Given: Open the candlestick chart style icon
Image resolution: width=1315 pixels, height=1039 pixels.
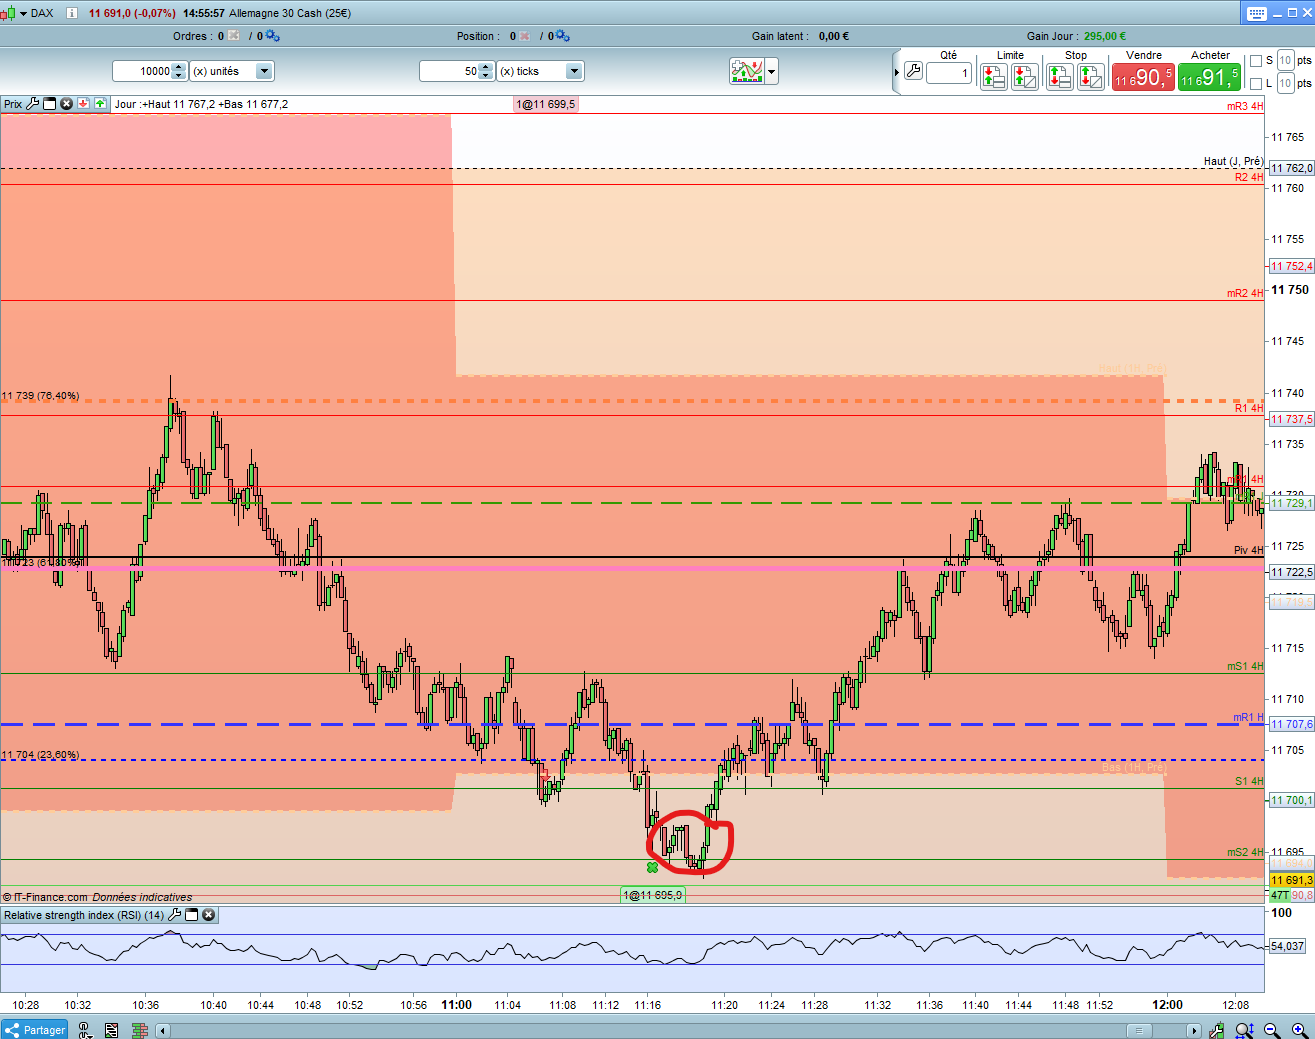Looking at the screenshot, I should (8, 13).
